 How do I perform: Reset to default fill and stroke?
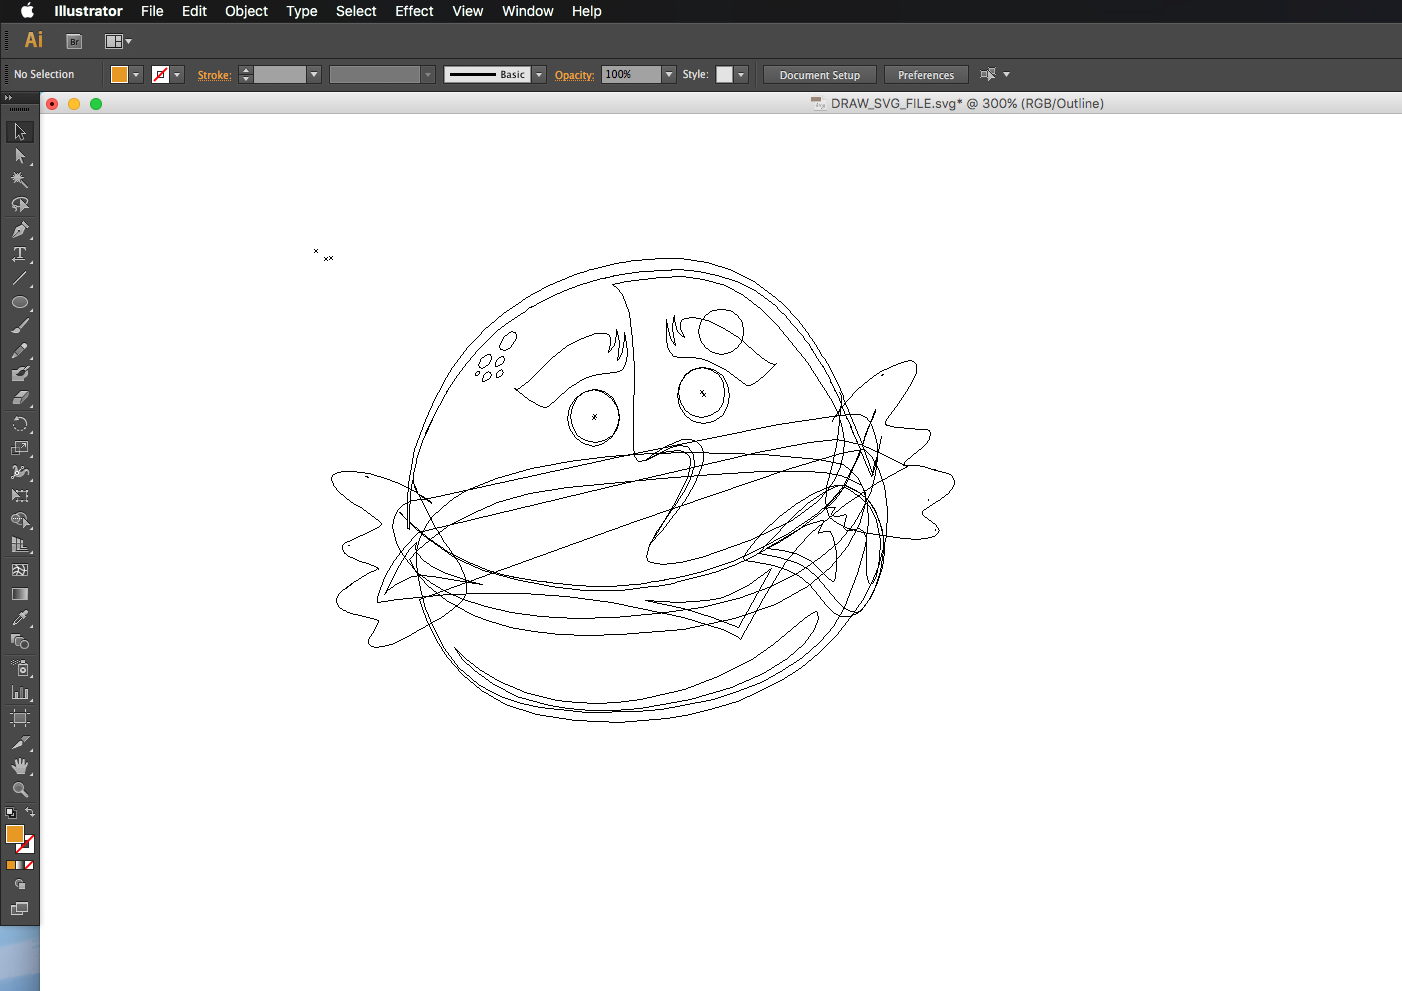(x=10, y=813)
